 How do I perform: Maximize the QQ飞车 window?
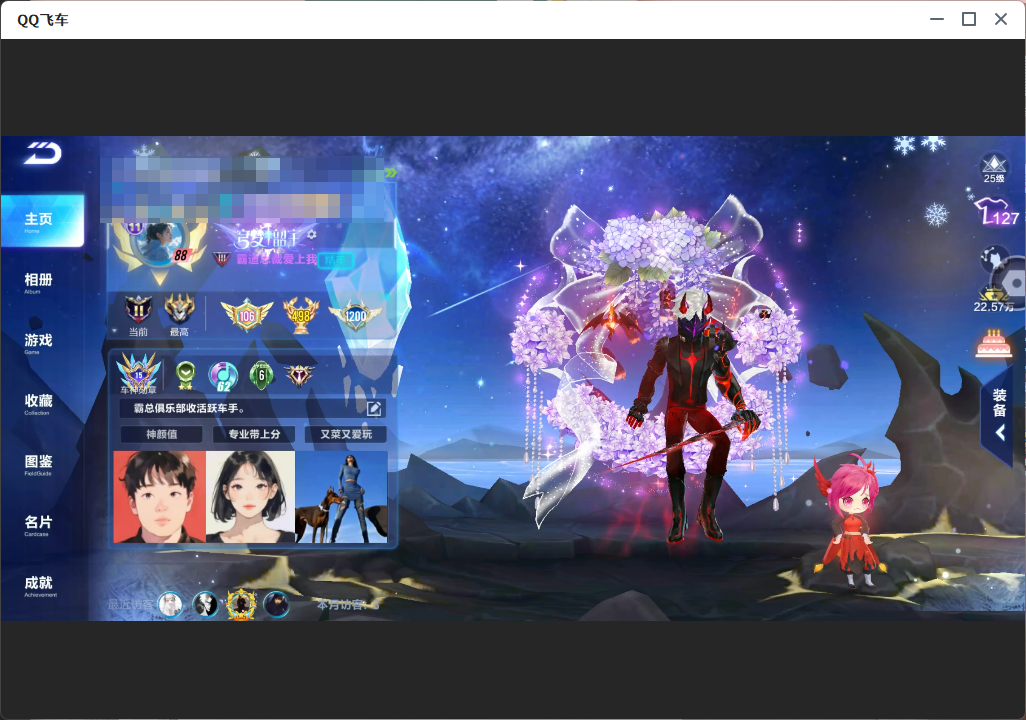[969, 20]
